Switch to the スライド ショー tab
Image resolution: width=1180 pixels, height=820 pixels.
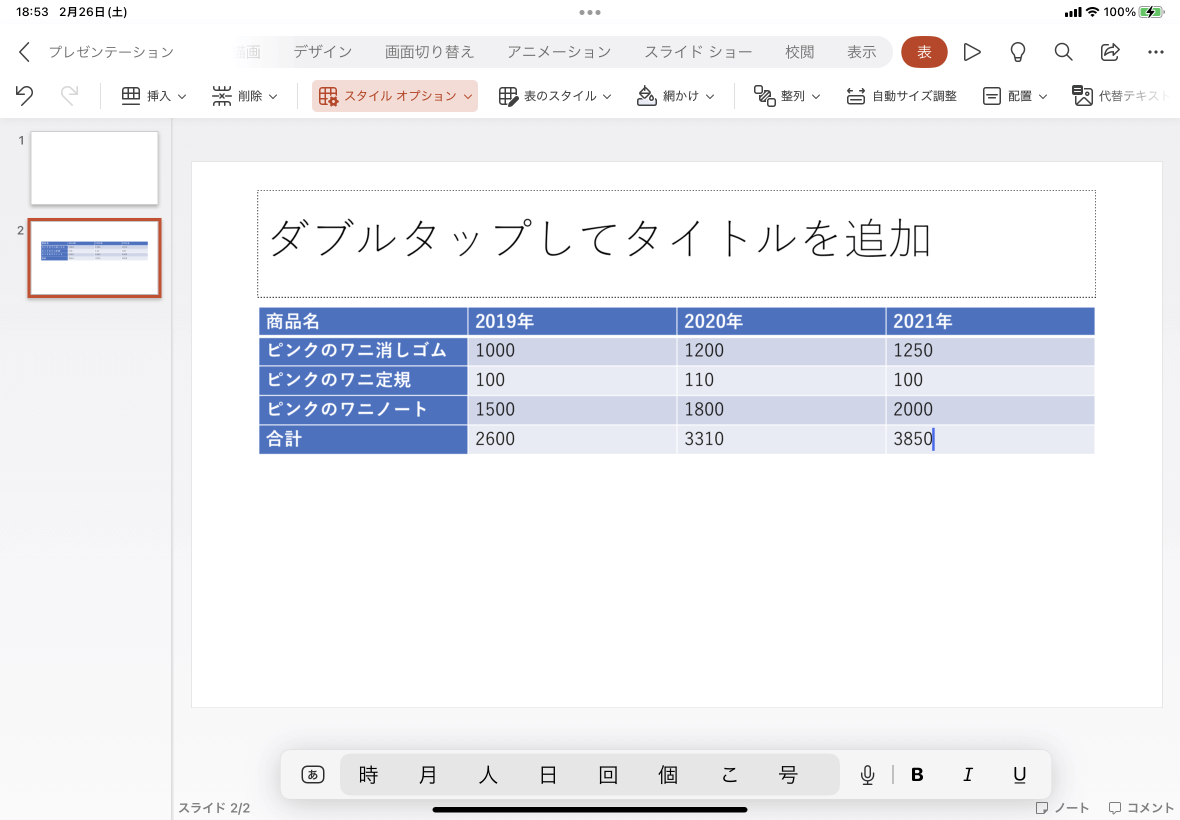[698, 51]
